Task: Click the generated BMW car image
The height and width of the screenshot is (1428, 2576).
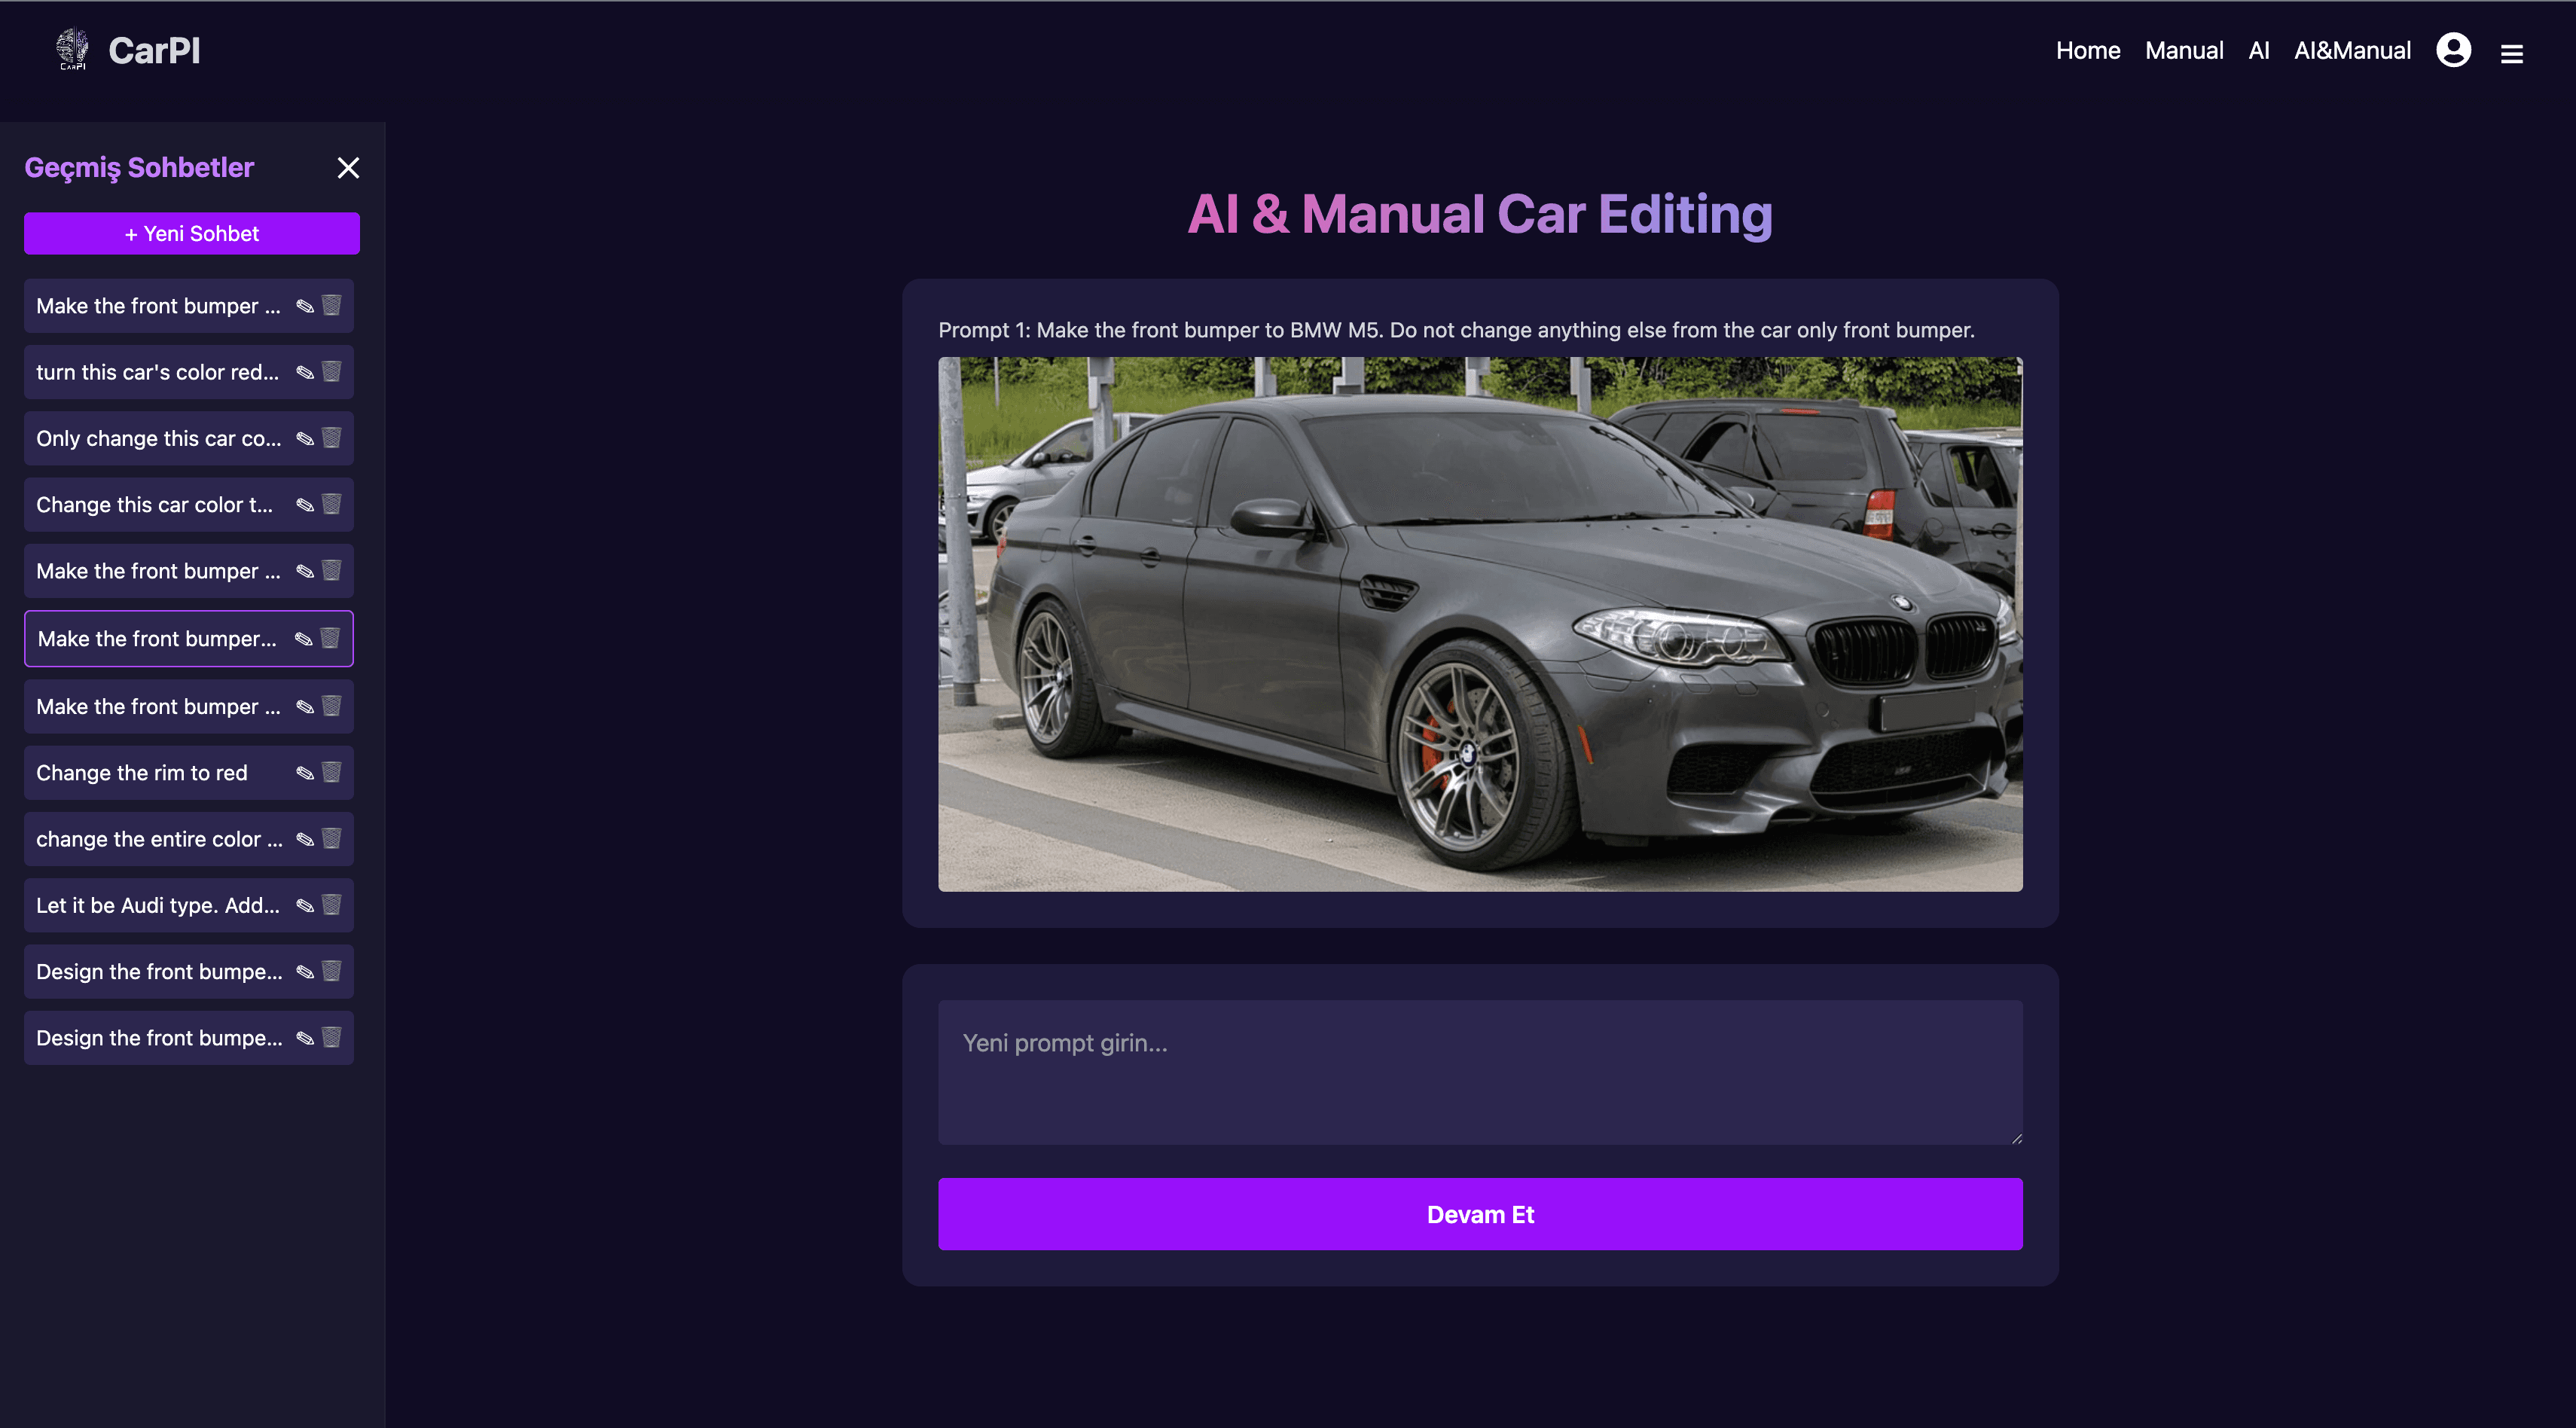Action: tap(1480, 624)
